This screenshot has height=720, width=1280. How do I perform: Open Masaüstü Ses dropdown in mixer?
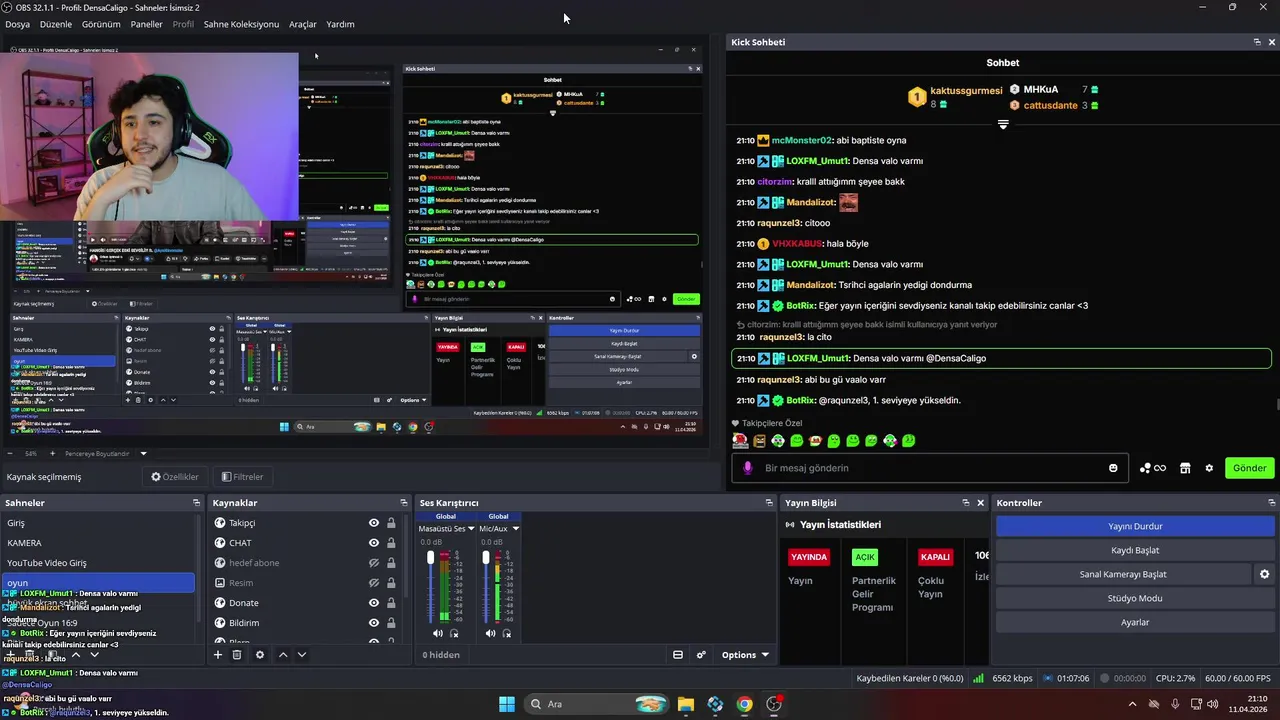(446, 528)
